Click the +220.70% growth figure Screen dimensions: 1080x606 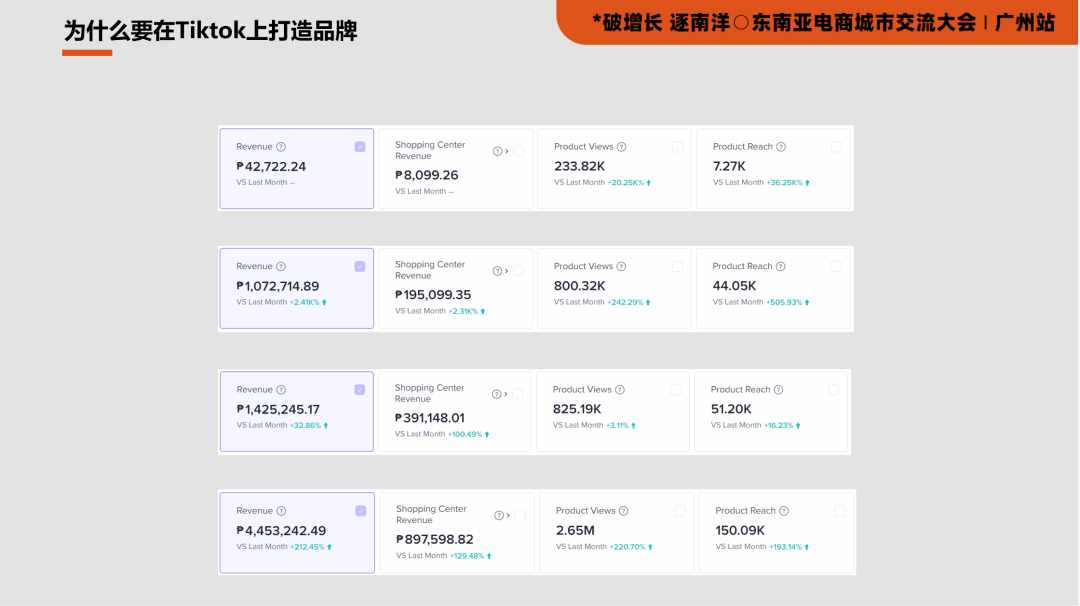click(x=627, y=547)
